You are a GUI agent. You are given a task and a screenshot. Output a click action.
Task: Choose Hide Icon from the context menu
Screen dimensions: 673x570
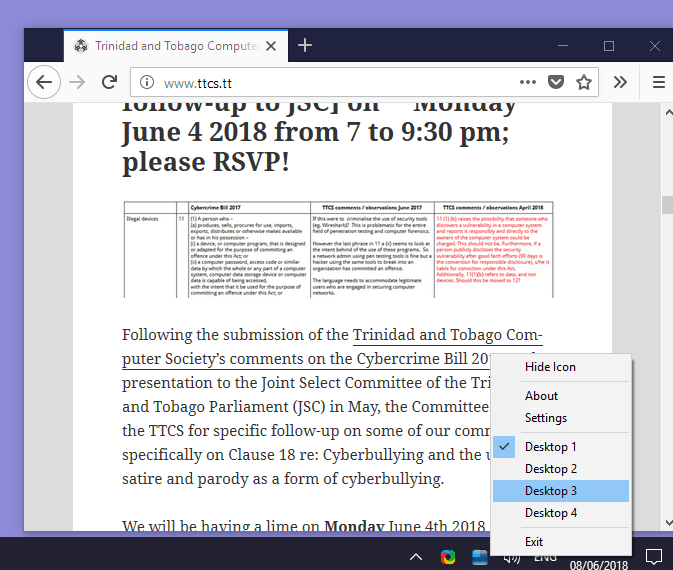550,367
